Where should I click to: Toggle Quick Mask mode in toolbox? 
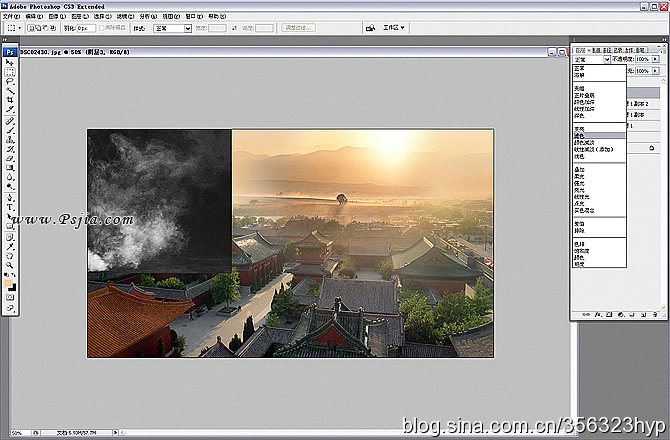pyautogui.click(x=10, y=297)
